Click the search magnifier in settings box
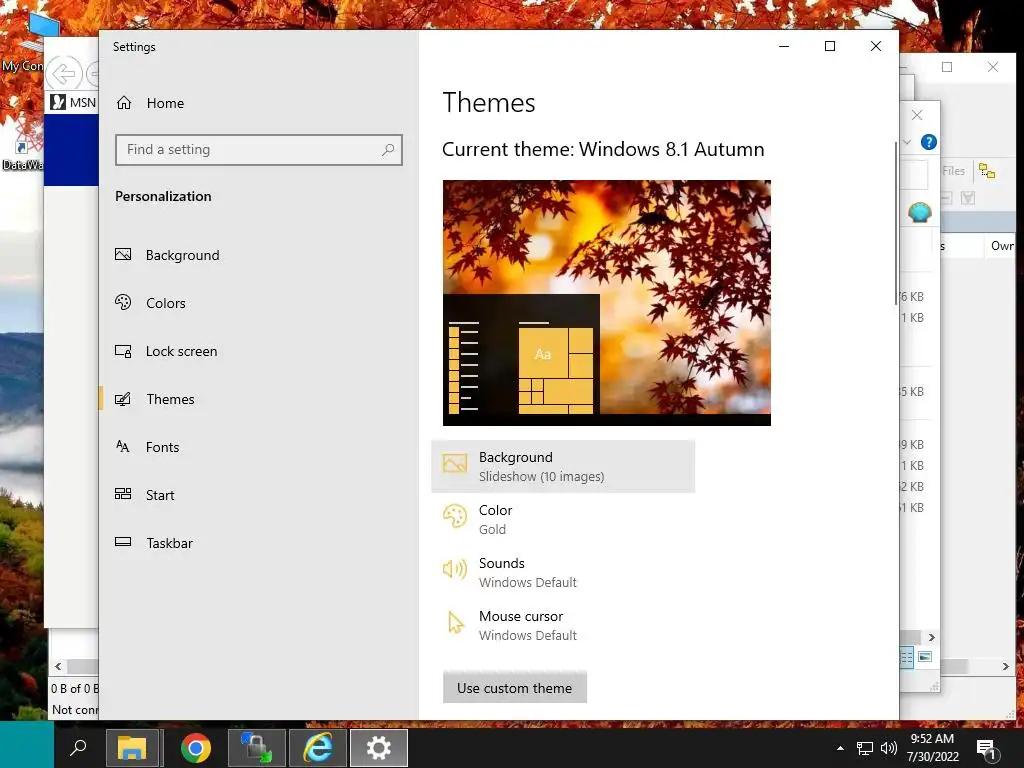This screenshot has height=768, width=1024. 388,150
